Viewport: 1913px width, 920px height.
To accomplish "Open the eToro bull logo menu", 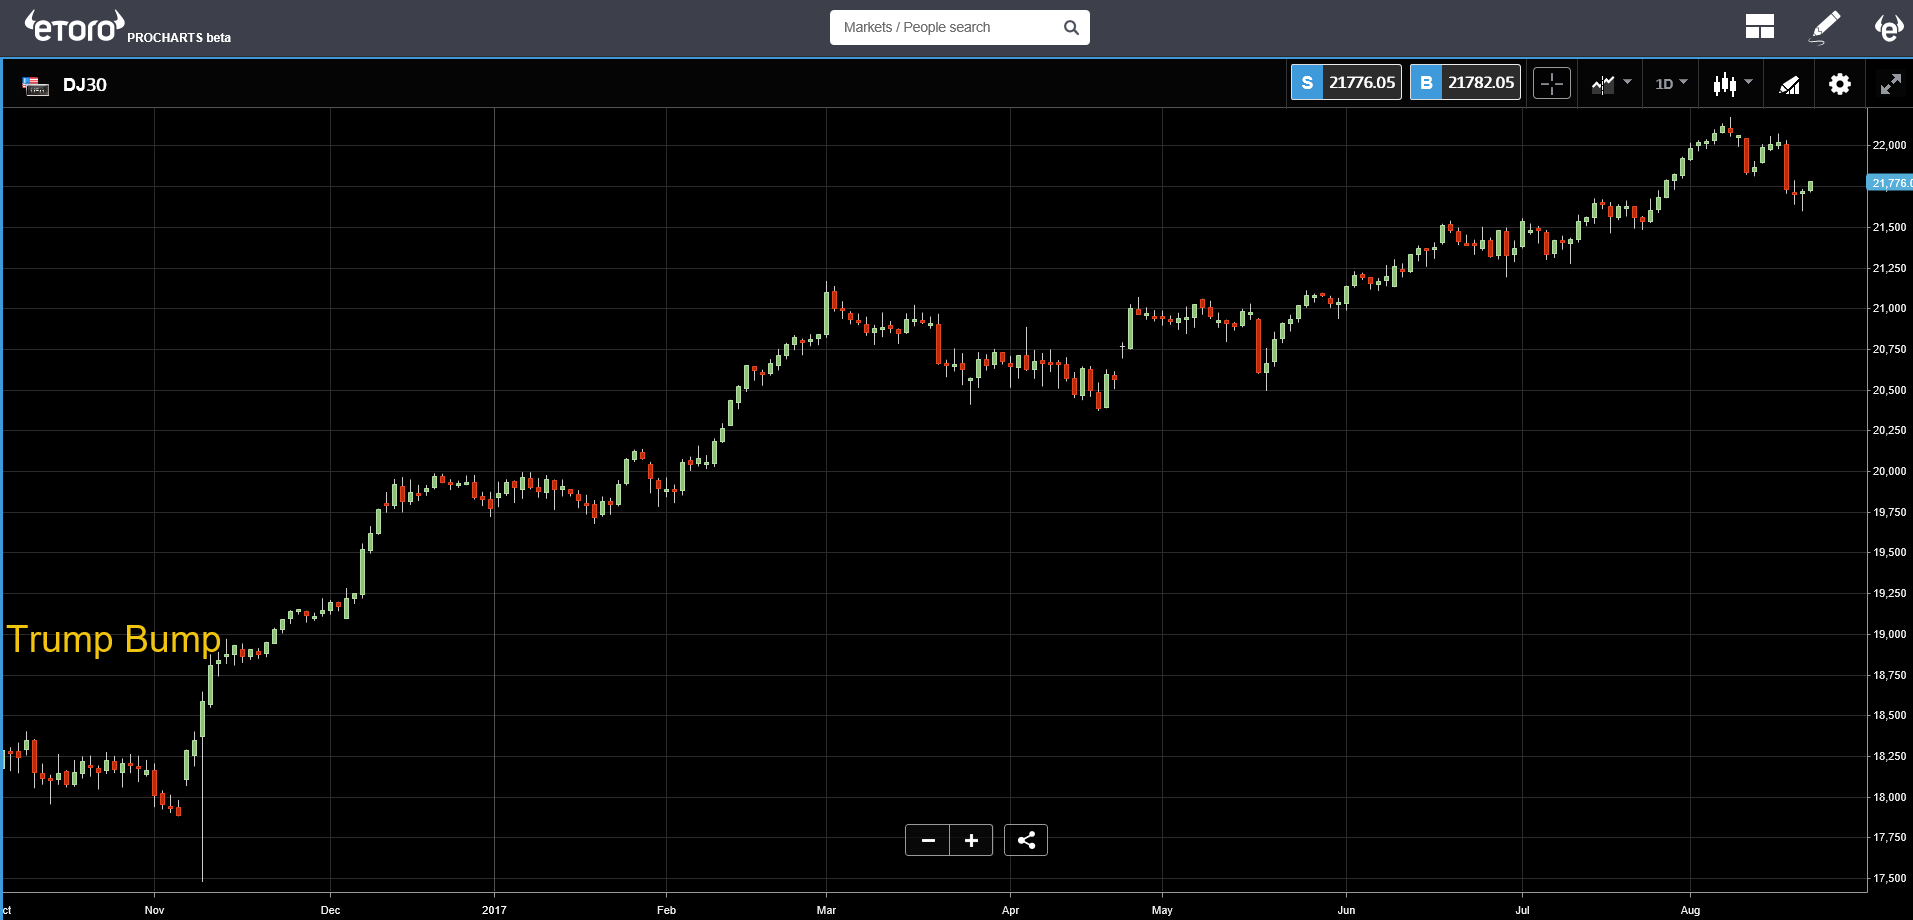I will (x=1889, y=27).
